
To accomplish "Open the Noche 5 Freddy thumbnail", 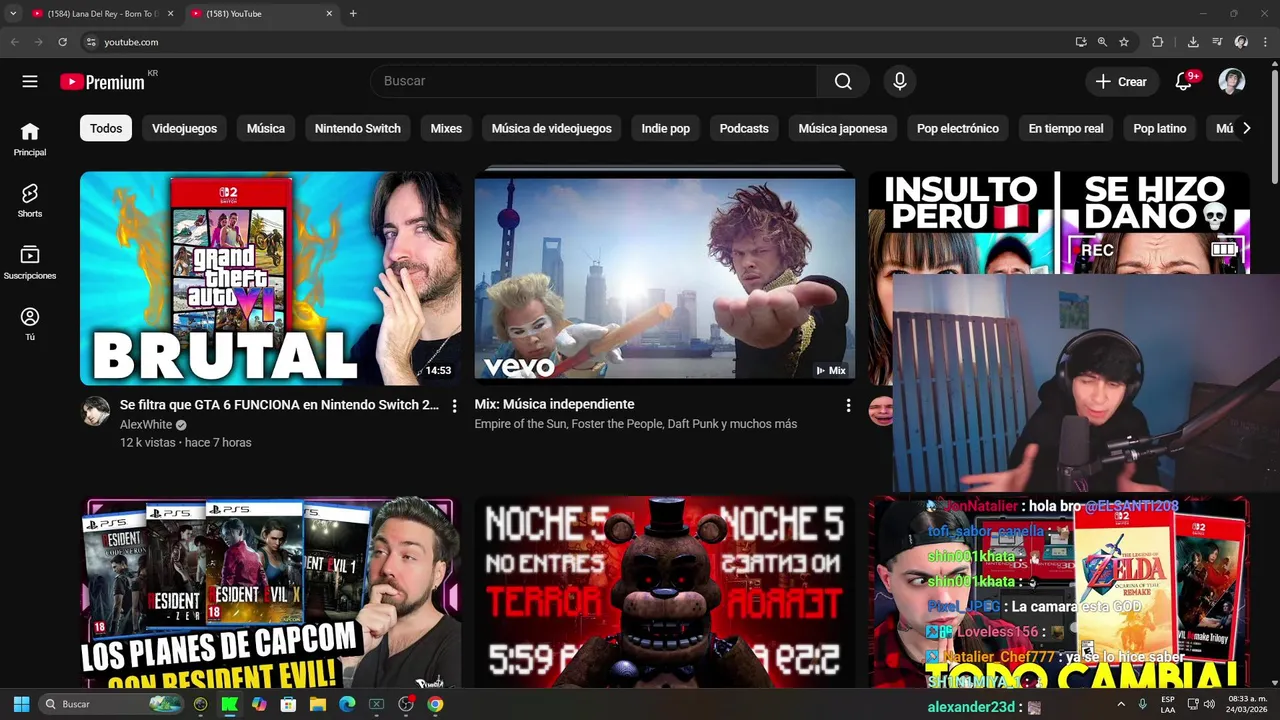I will point(665,592).
